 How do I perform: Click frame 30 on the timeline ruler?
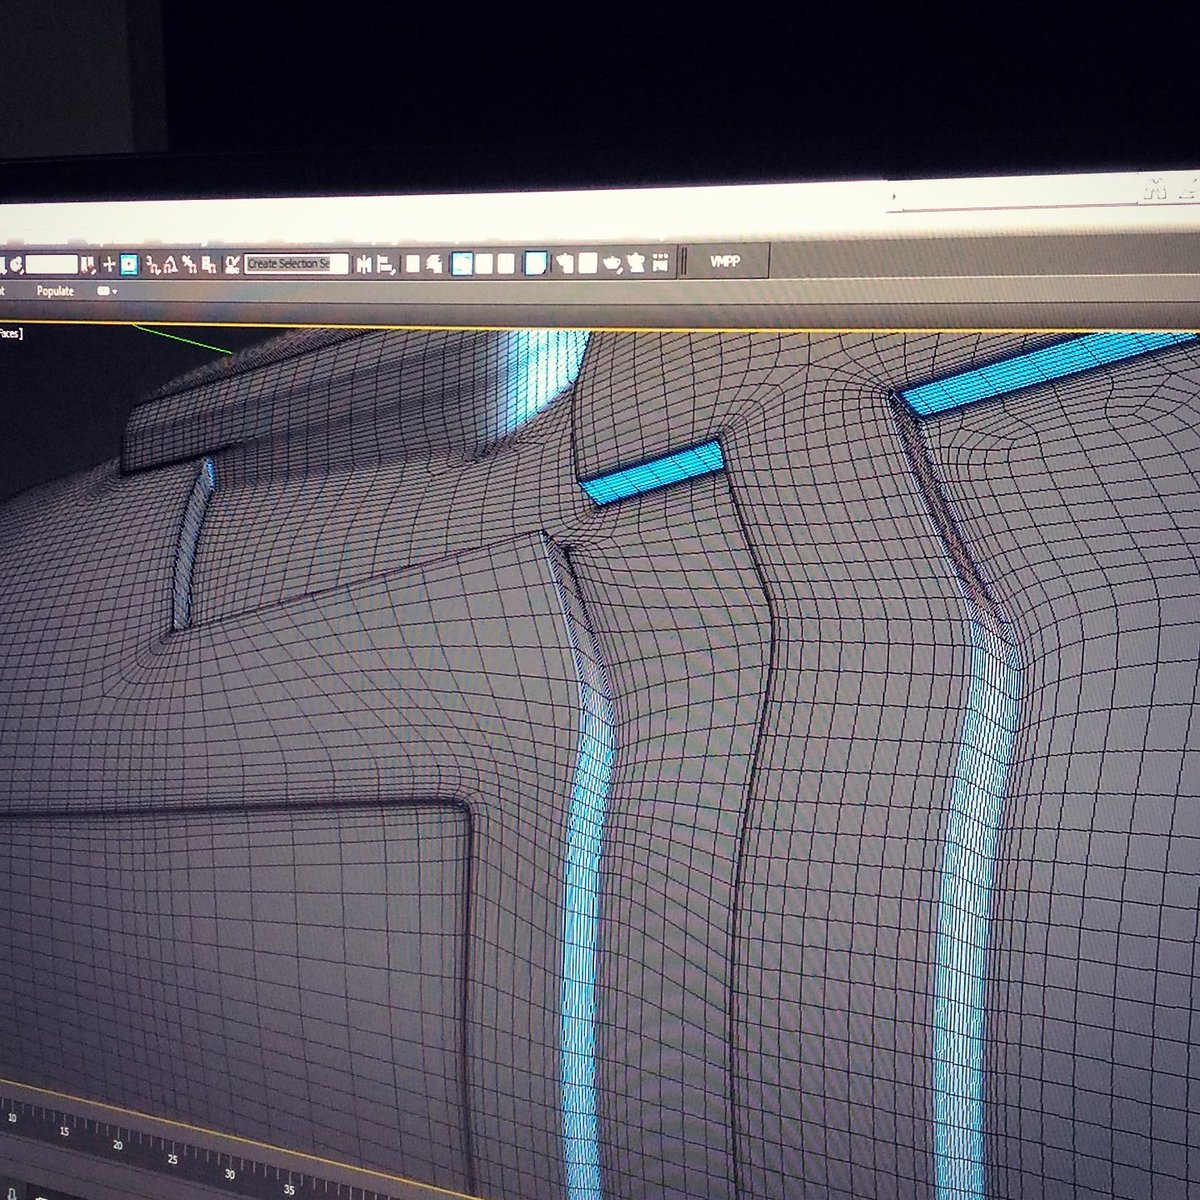pos(229,1174)
